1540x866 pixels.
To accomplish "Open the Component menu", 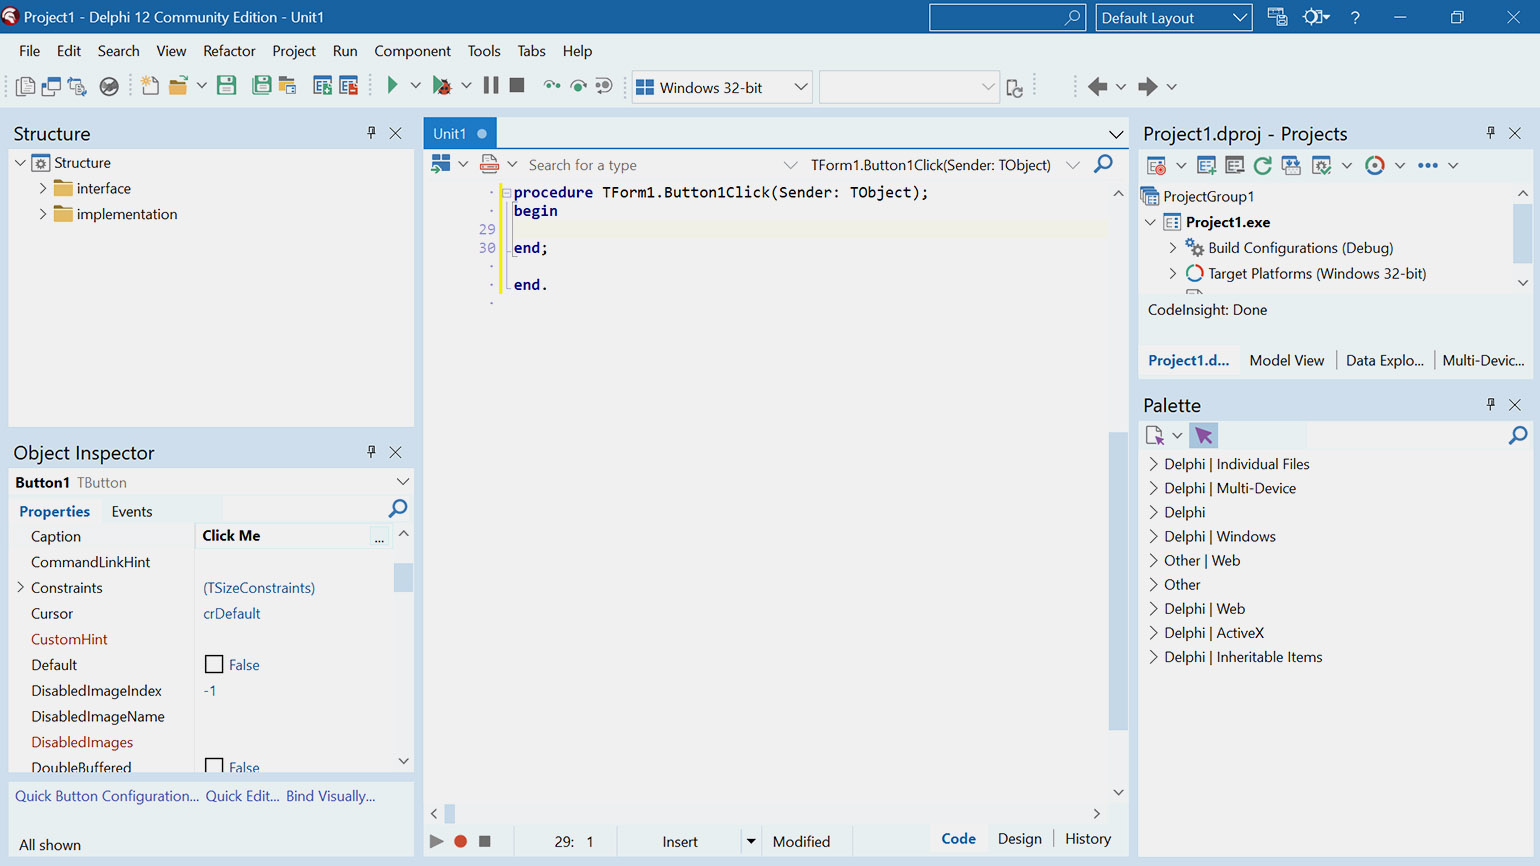I will [412, 51].
